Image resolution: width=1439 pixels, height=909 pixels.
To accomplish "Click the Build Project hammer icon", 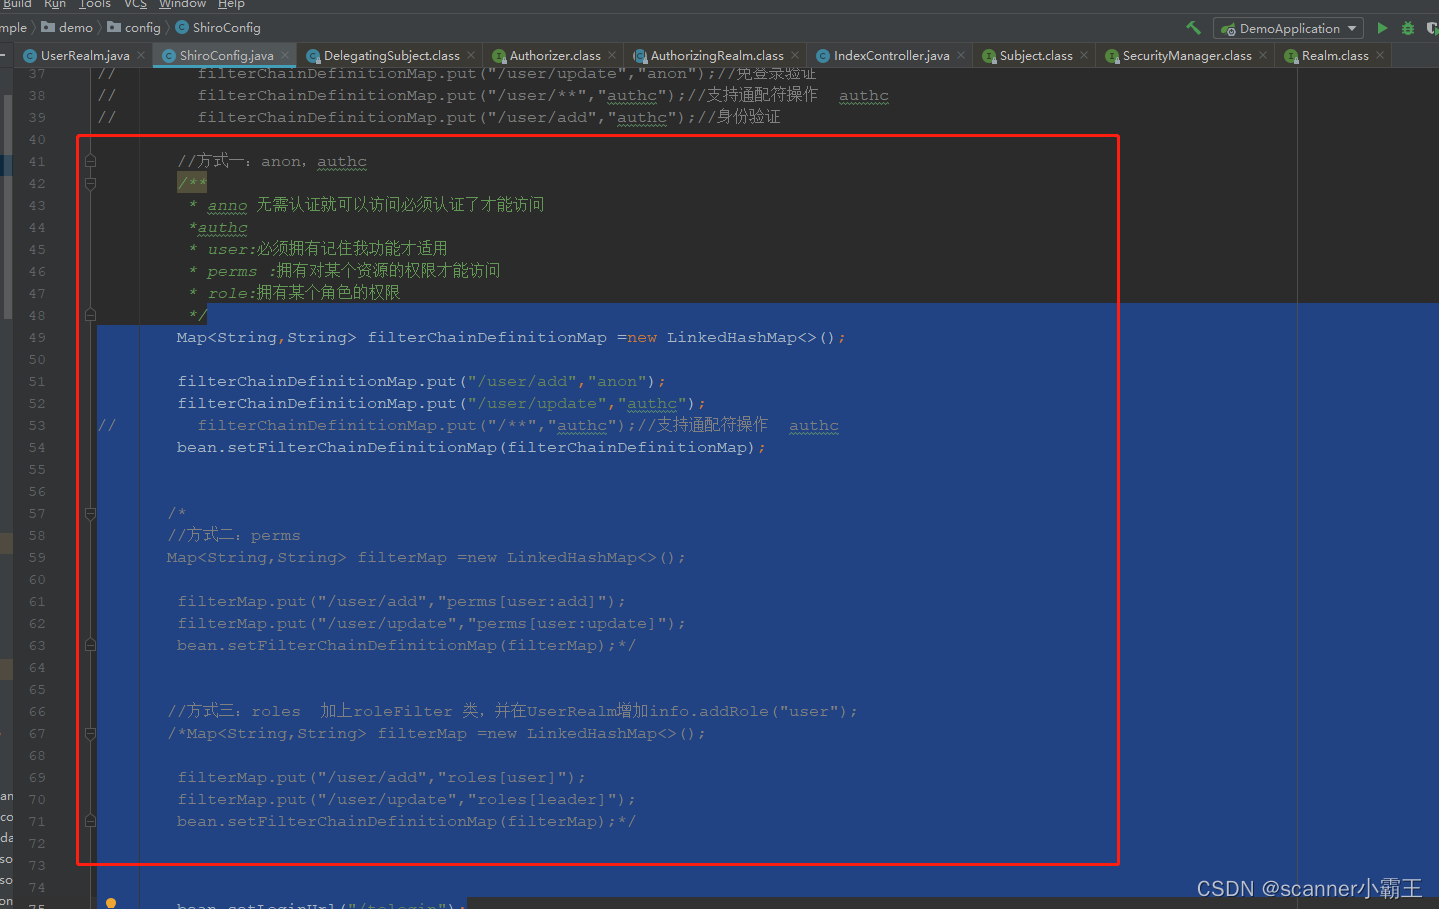I will [x=1193, y=28].
